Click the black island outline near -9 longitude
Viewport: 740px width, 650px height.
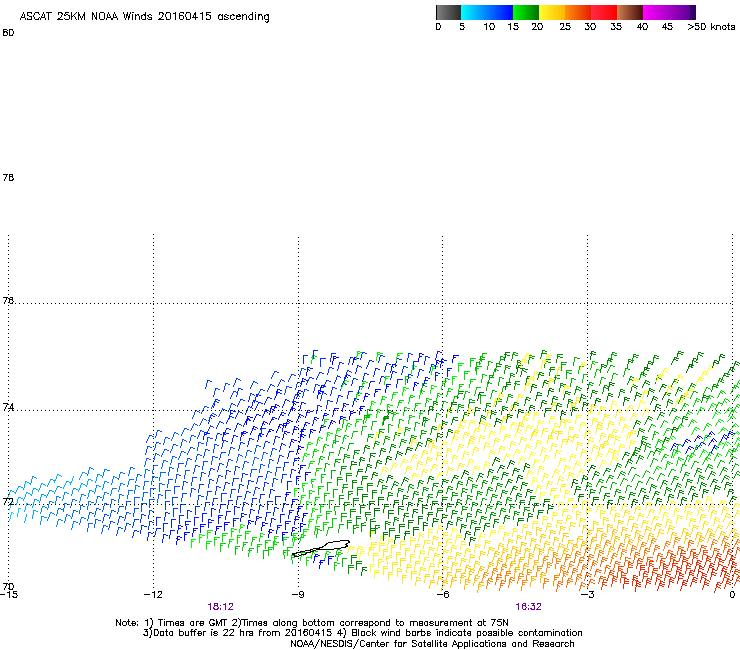(x=320, y=548)
